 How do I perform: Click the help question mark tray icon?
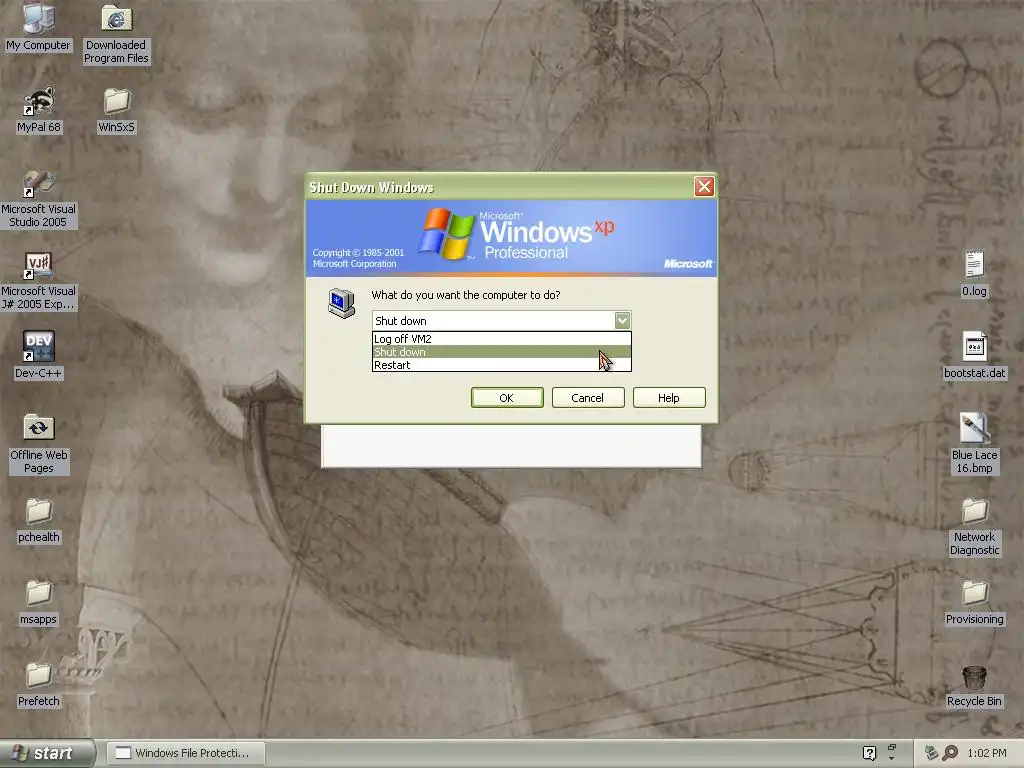click(x=869, y=753)
